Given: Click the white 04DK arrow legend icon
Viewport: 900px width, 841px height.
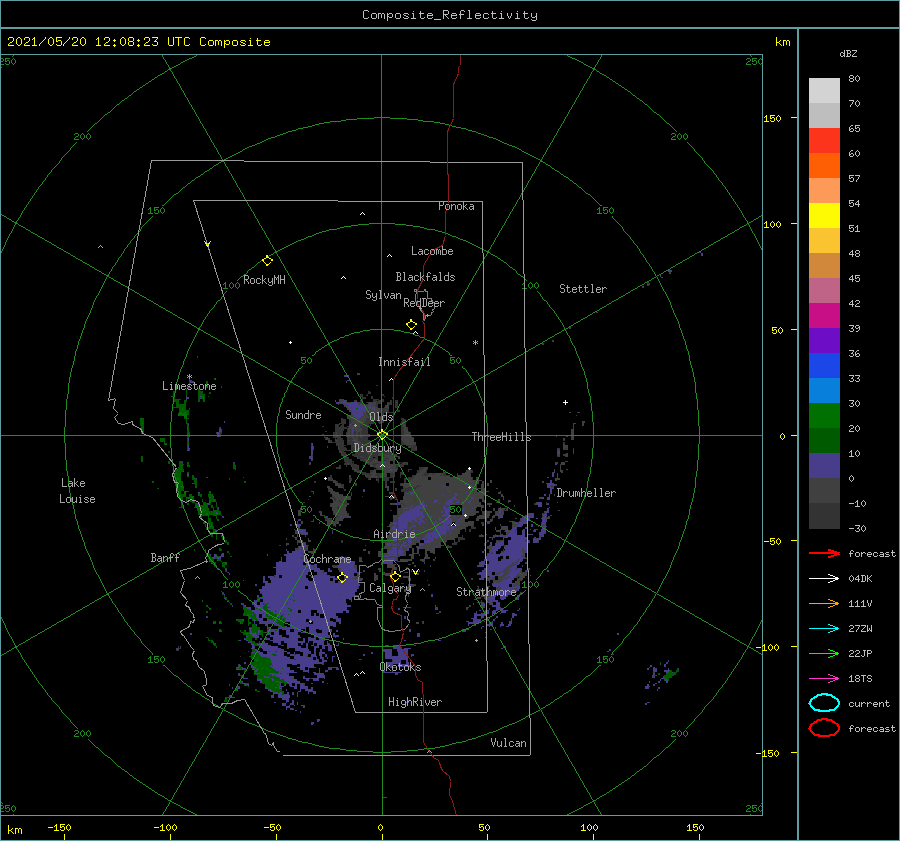Looking at the screenshot, I should coord(824,578).
